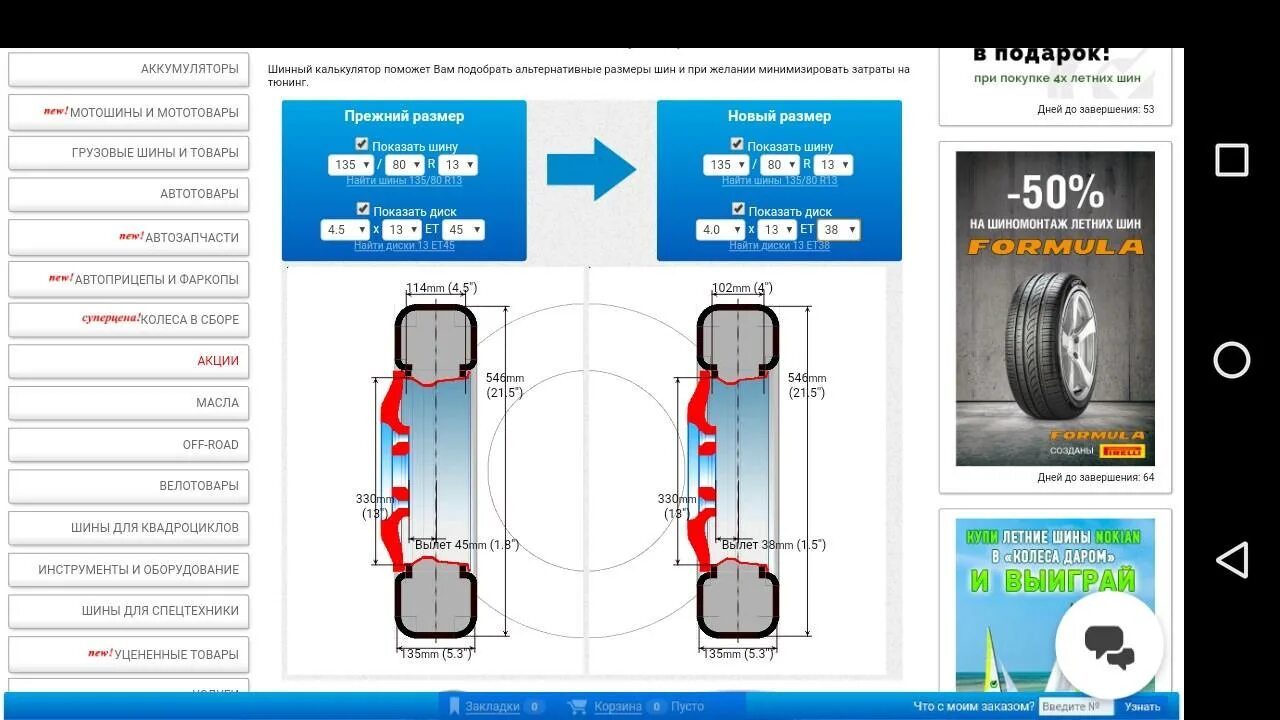Click 'Найти диски 13 ET38' link
Screen dimensions: 1280x720
(x=779, y=246)
